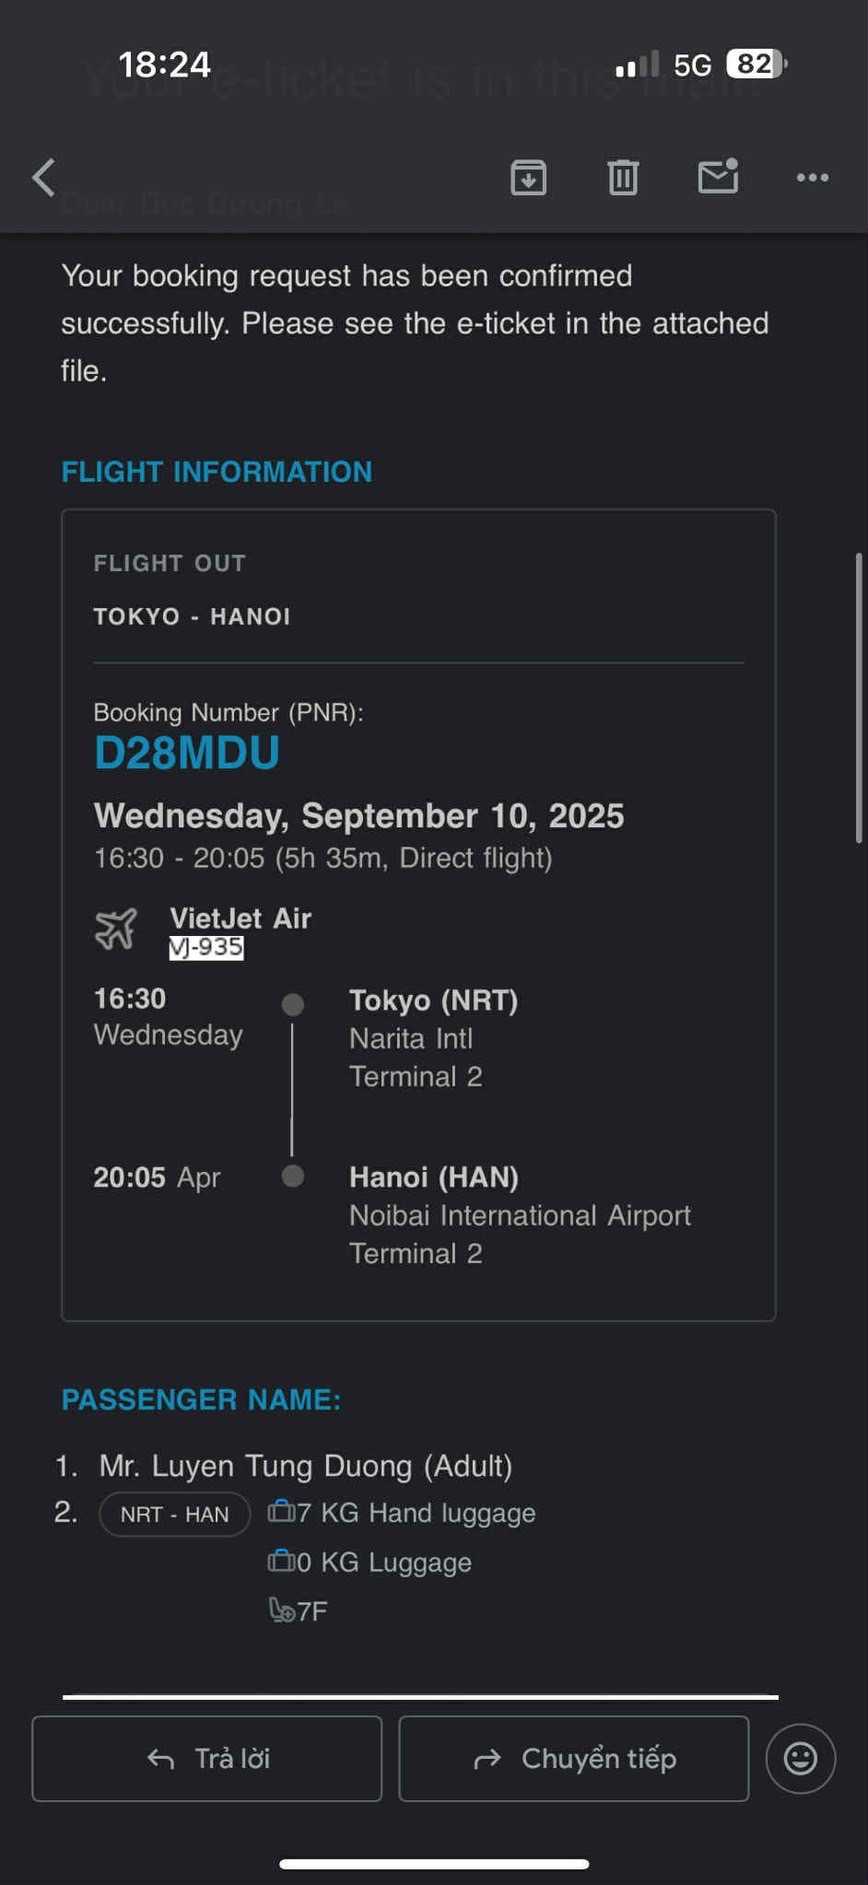Tap the FLIGHT INFORMATION heading

point(217,472)
